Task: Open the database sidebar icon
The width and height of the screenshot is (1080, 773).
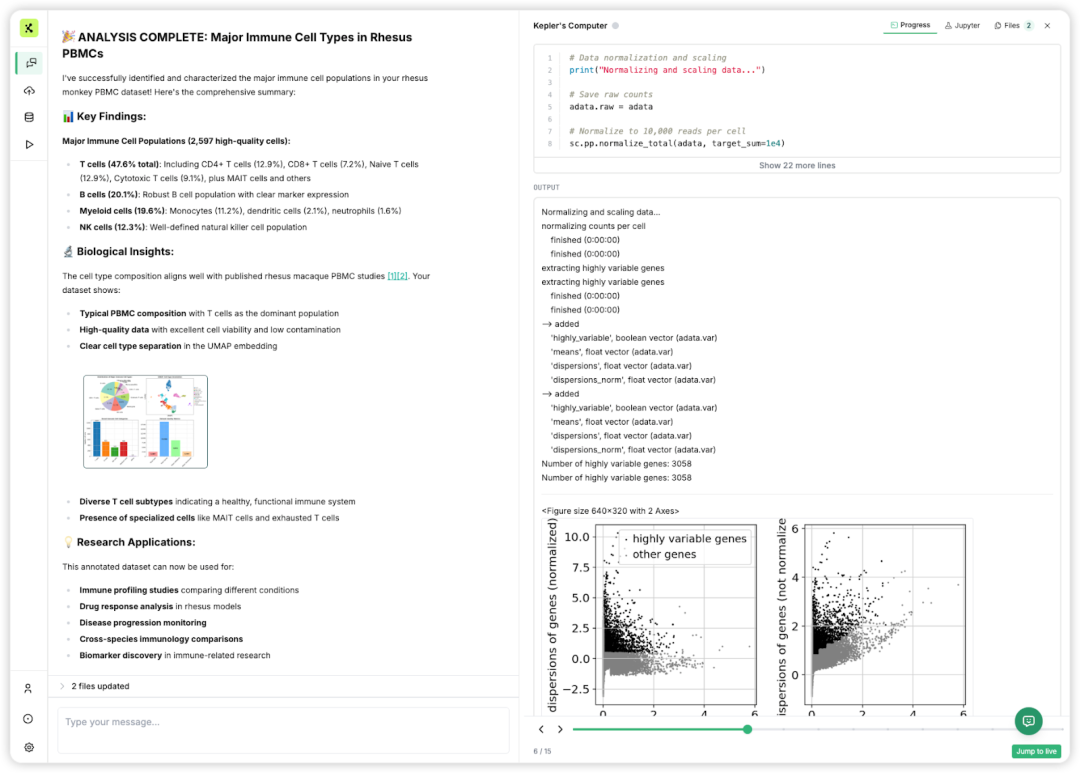Action: coord(29,117)
